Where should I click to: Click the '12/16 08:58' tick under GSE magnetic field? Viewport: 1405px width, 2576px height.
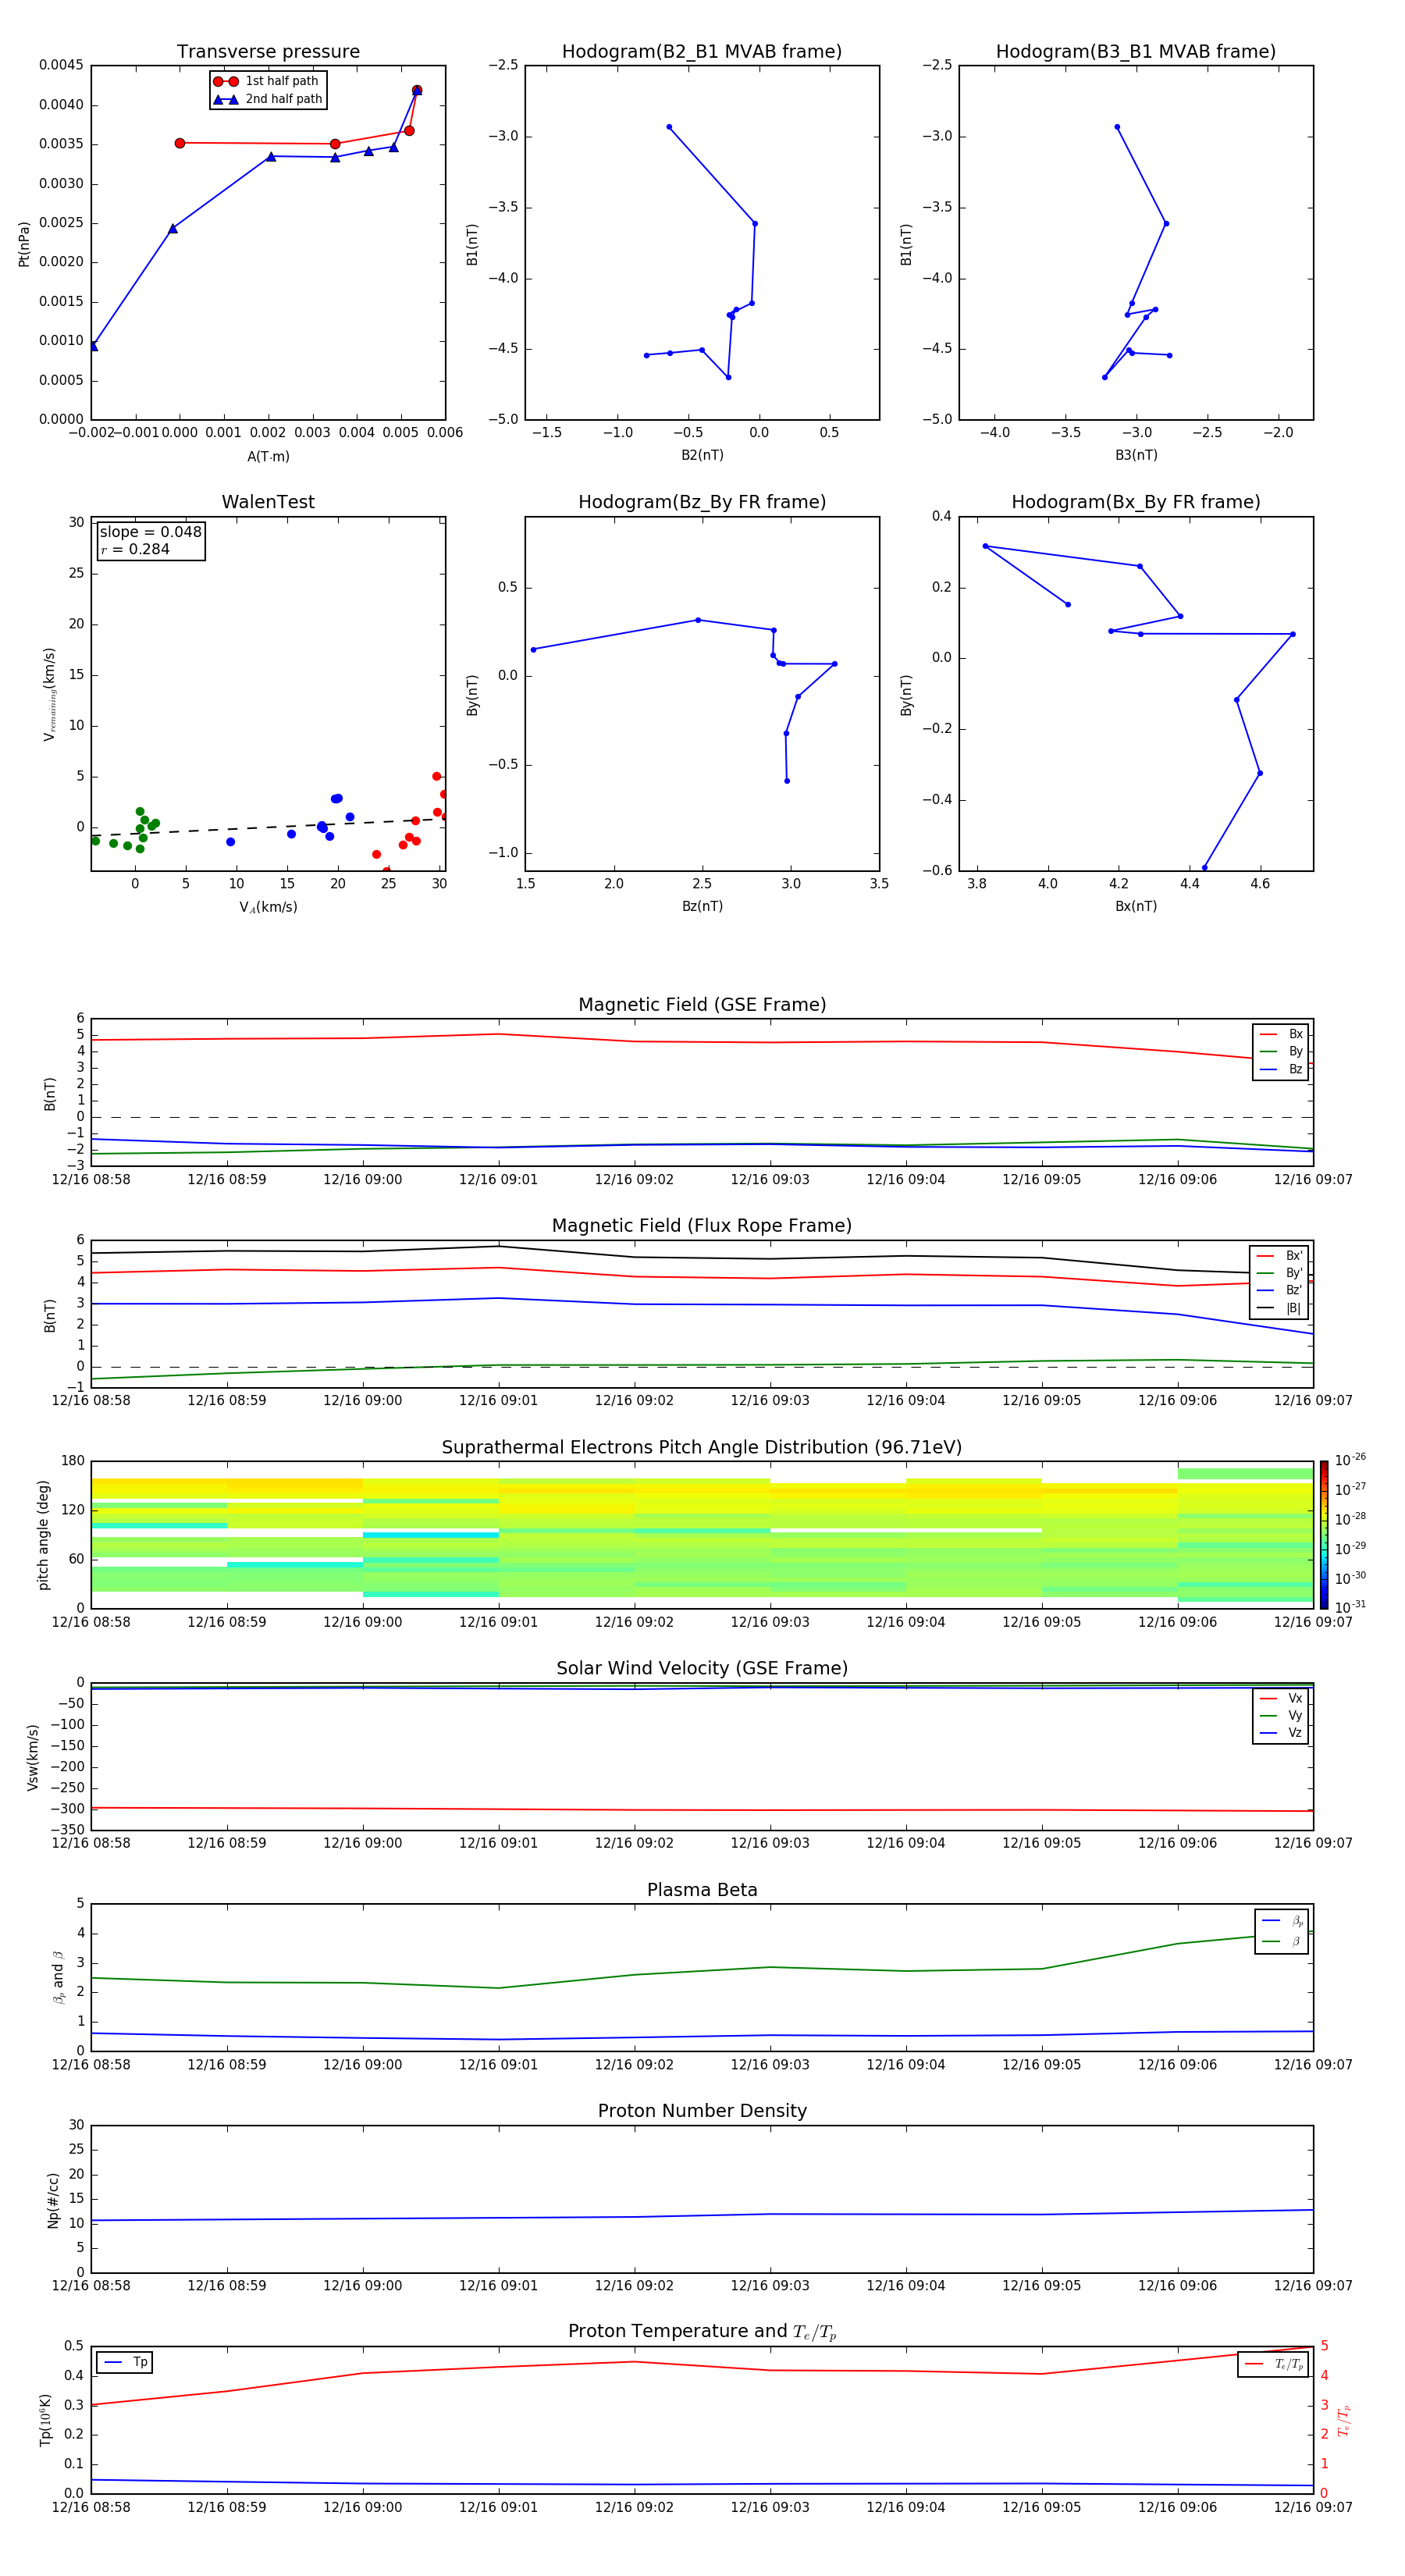pos(91,1180)
